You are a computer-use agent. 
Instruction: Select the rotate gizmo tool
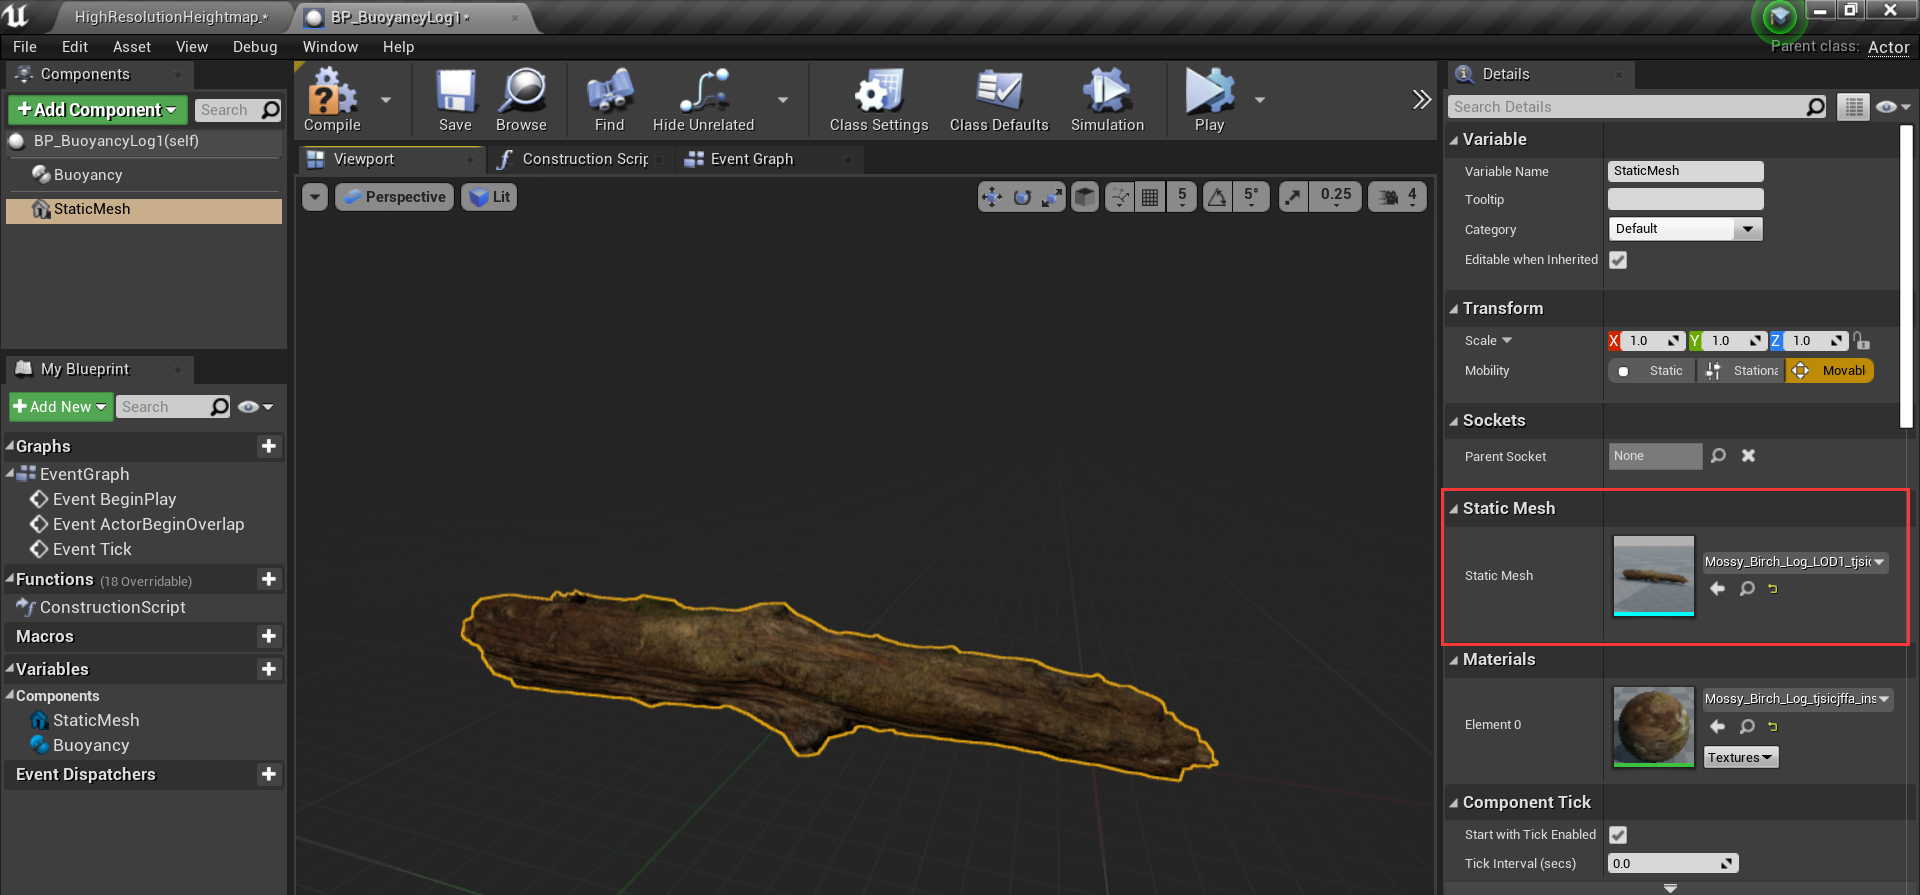coord(1022,197)
